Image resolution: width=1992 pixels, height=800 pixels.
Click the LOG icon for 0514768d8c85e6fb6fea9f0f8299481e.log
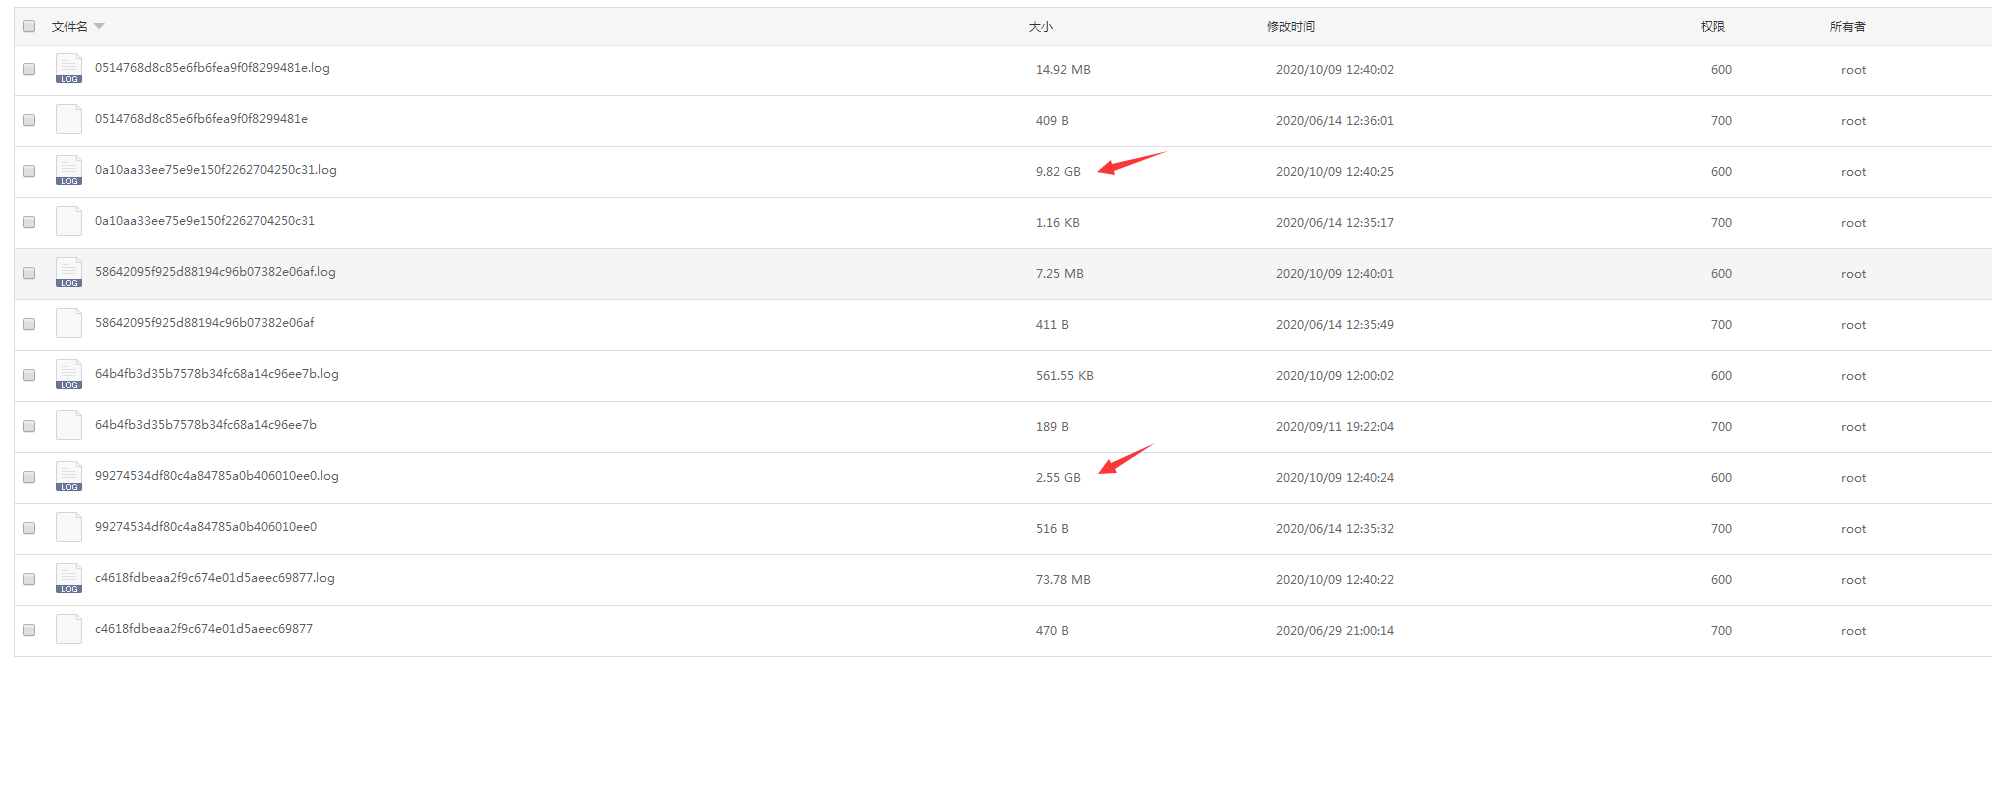click(69, 69)
